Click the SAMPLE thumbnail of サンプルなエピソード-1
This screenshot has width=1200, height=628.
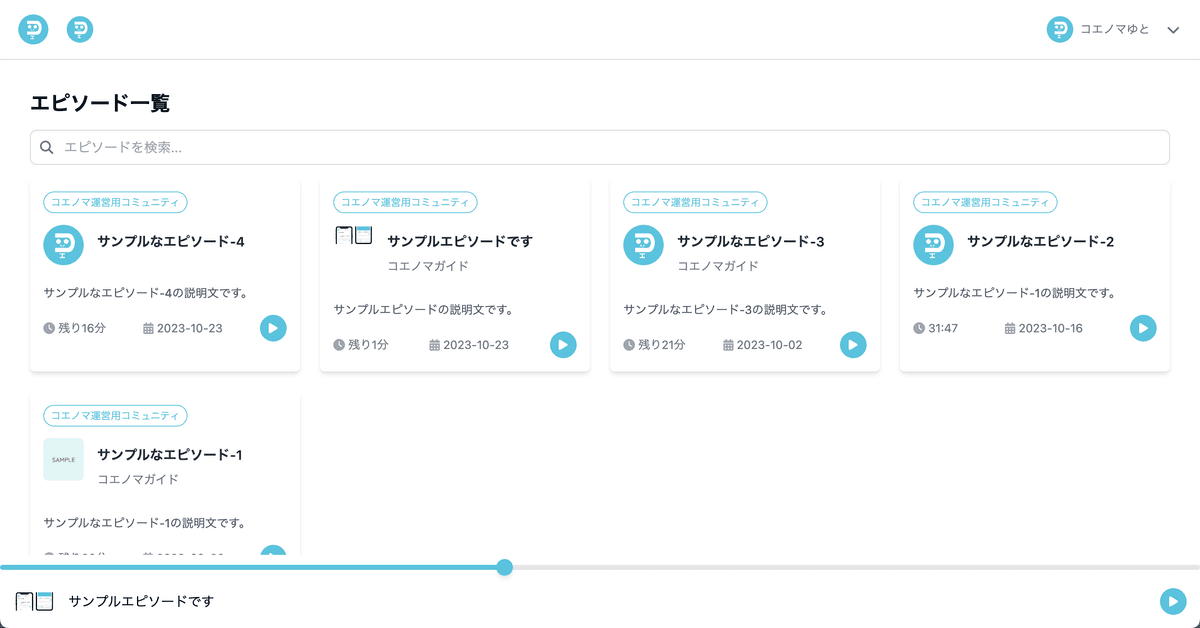[63, 459]
